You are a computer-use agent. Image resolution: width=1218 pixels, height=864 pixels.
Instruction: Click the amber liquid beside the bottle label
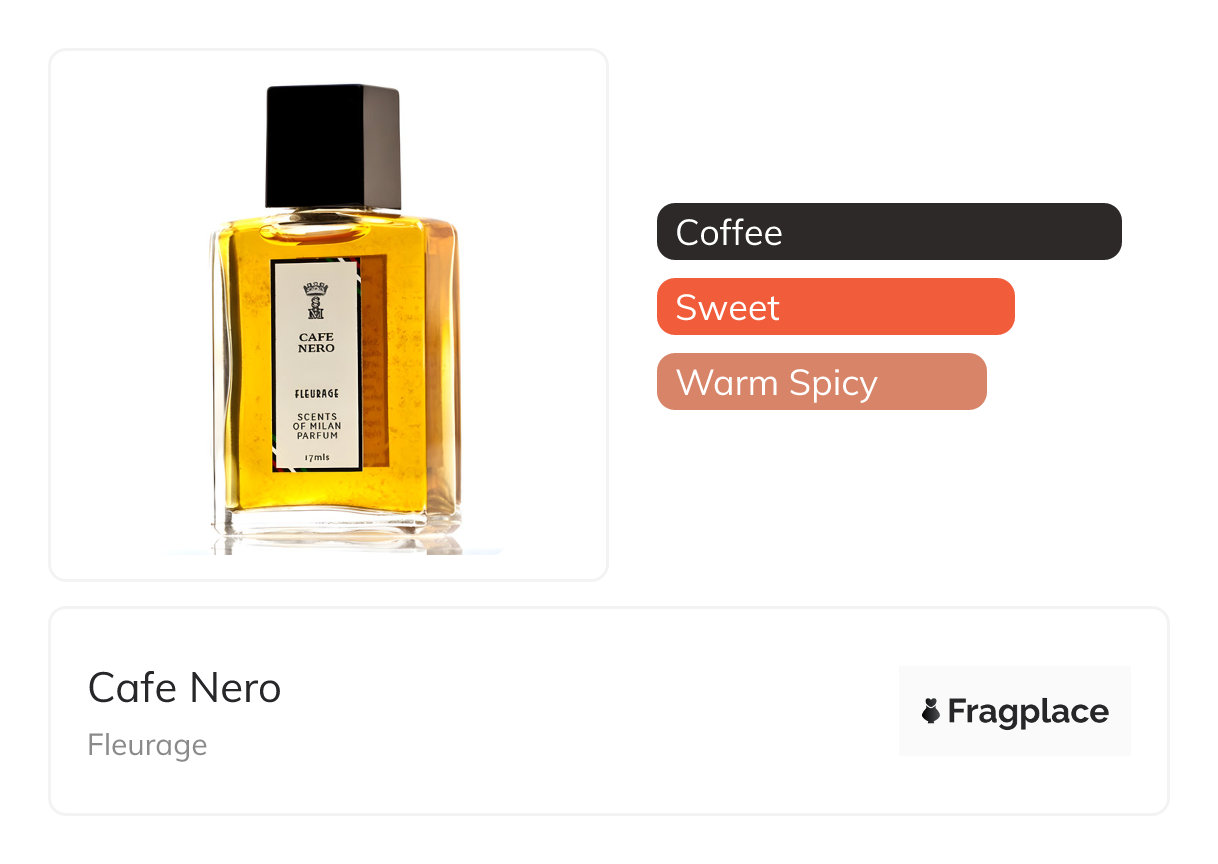(243, 370)
